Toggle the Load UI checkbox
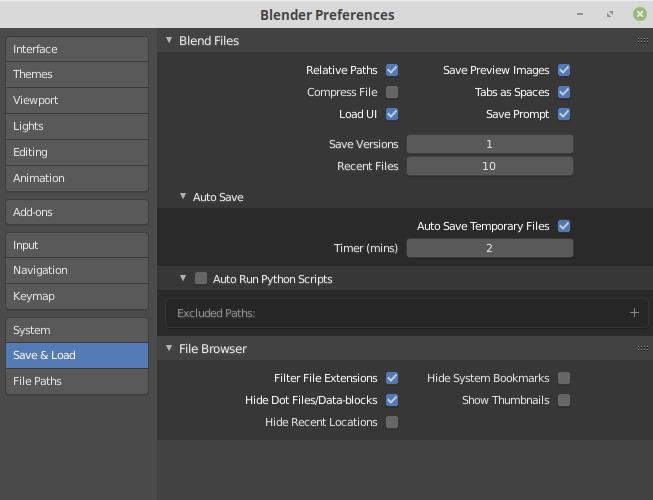Screen dimensions: 653x500 click(x=392, y=114)
